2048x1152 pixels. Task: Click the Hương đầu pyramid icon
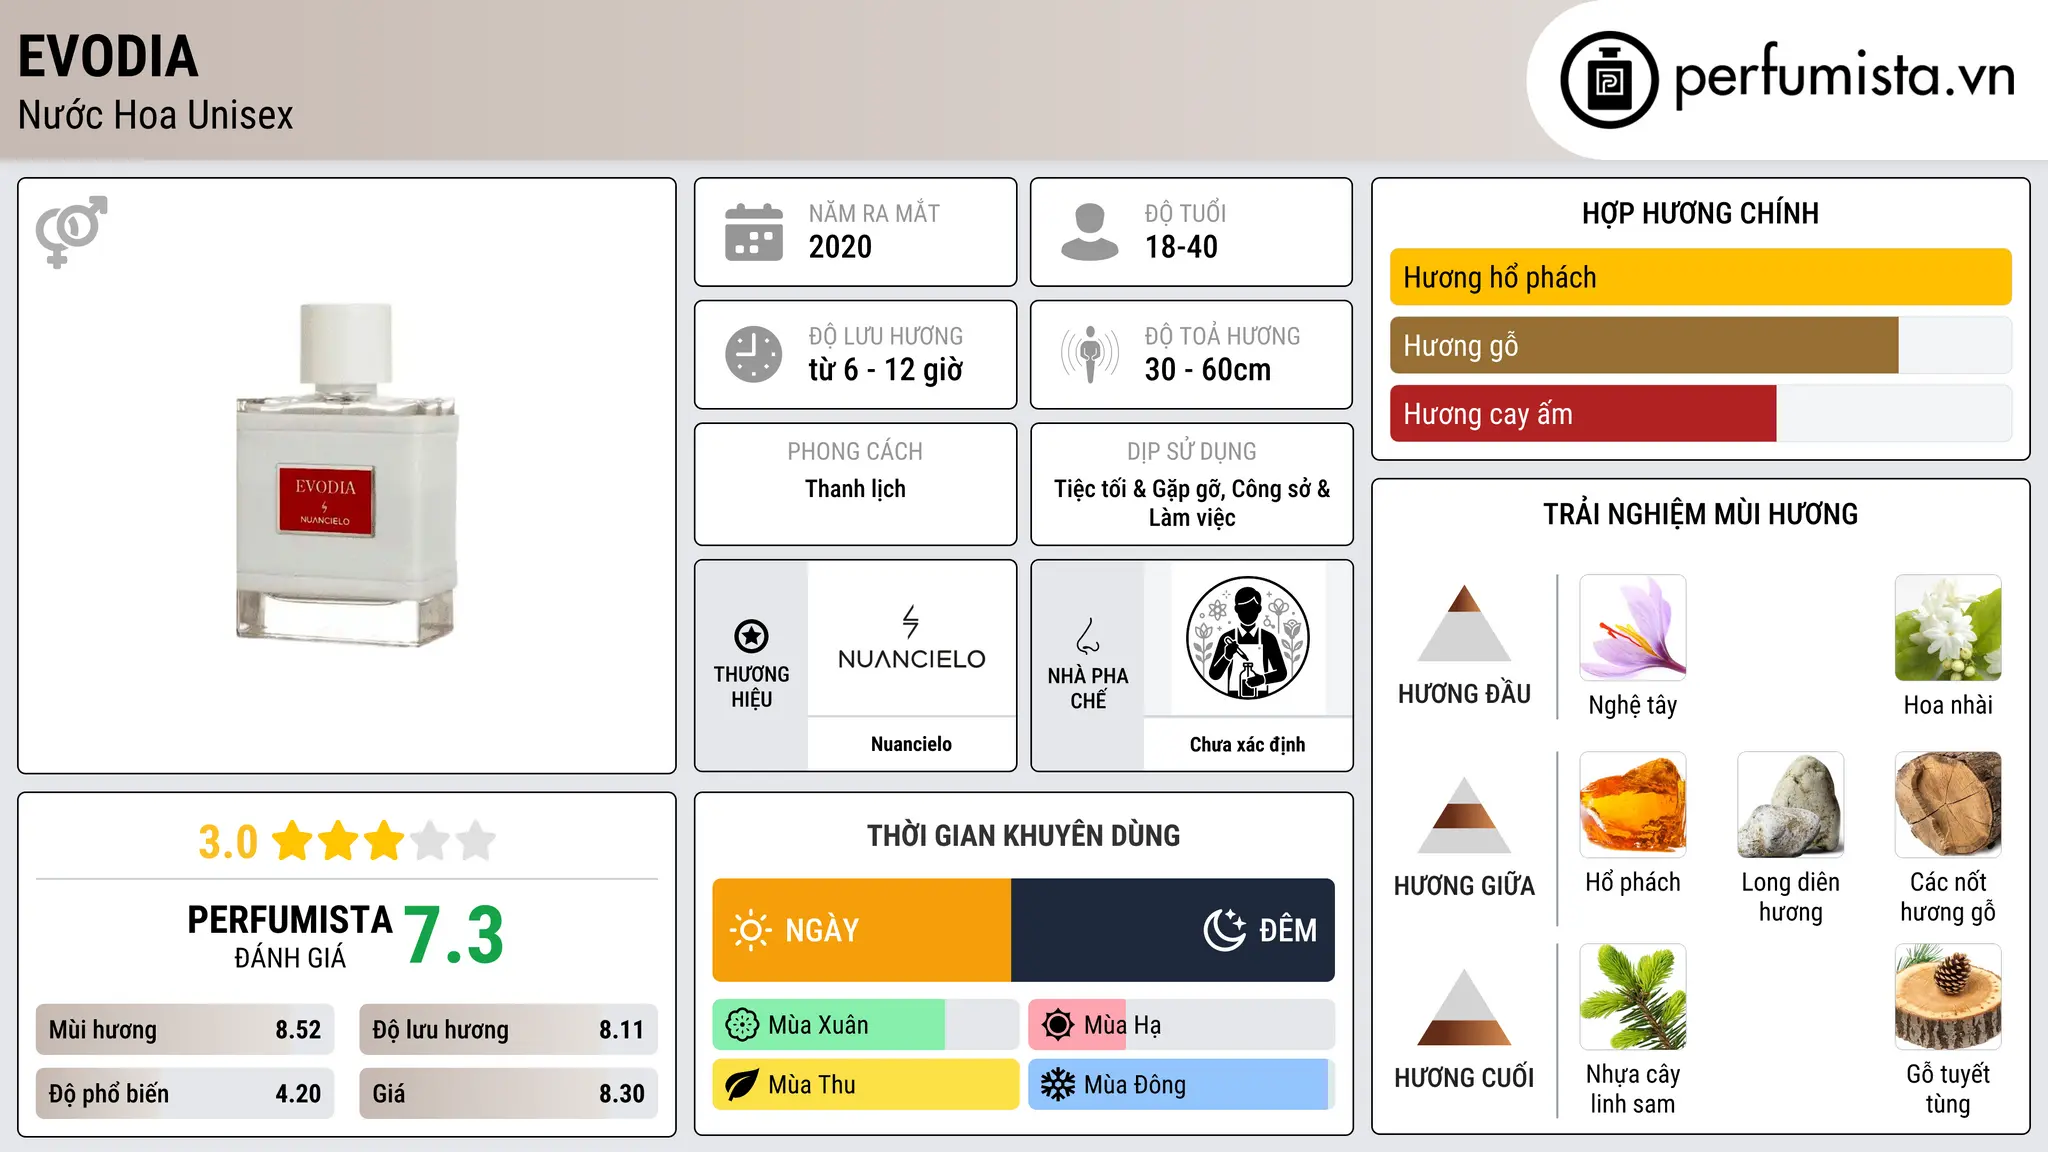pos(1464,623)
